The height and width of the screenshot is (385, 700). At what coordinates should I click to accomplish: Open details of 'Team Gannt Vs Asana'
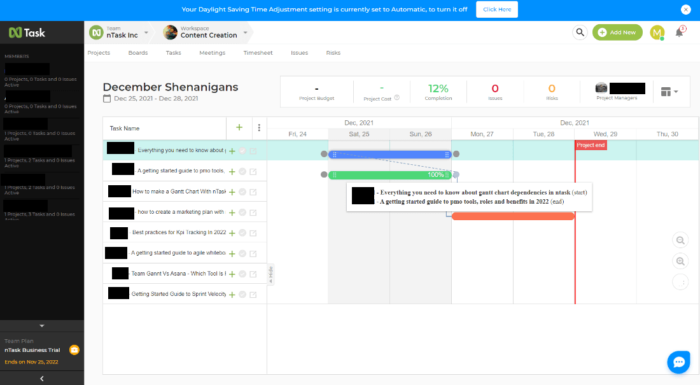click(253, 274)
